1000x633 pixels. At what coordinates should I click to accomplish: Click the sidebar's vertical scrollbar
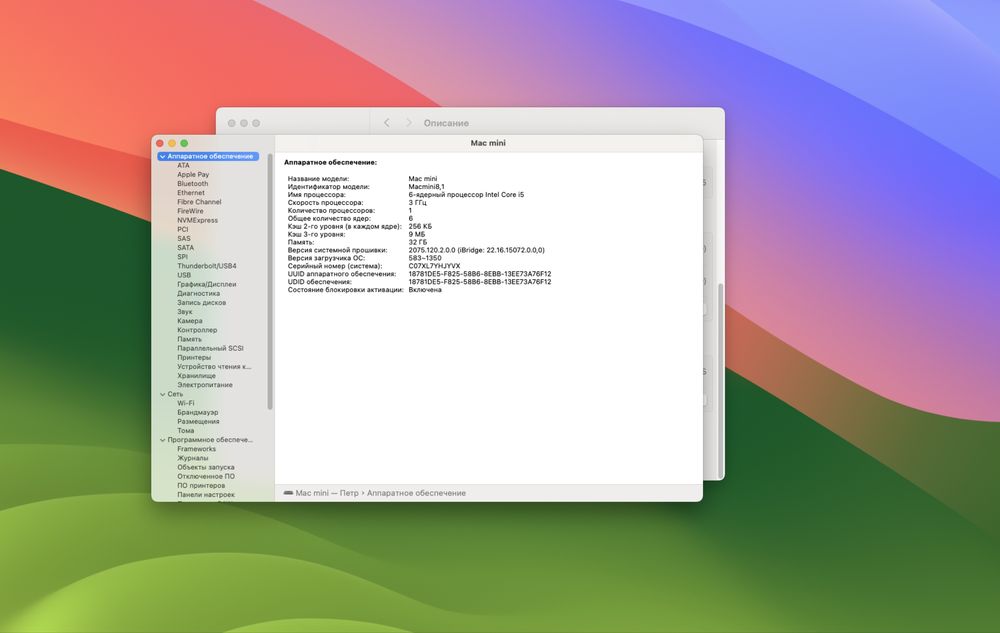coord(270,281)
